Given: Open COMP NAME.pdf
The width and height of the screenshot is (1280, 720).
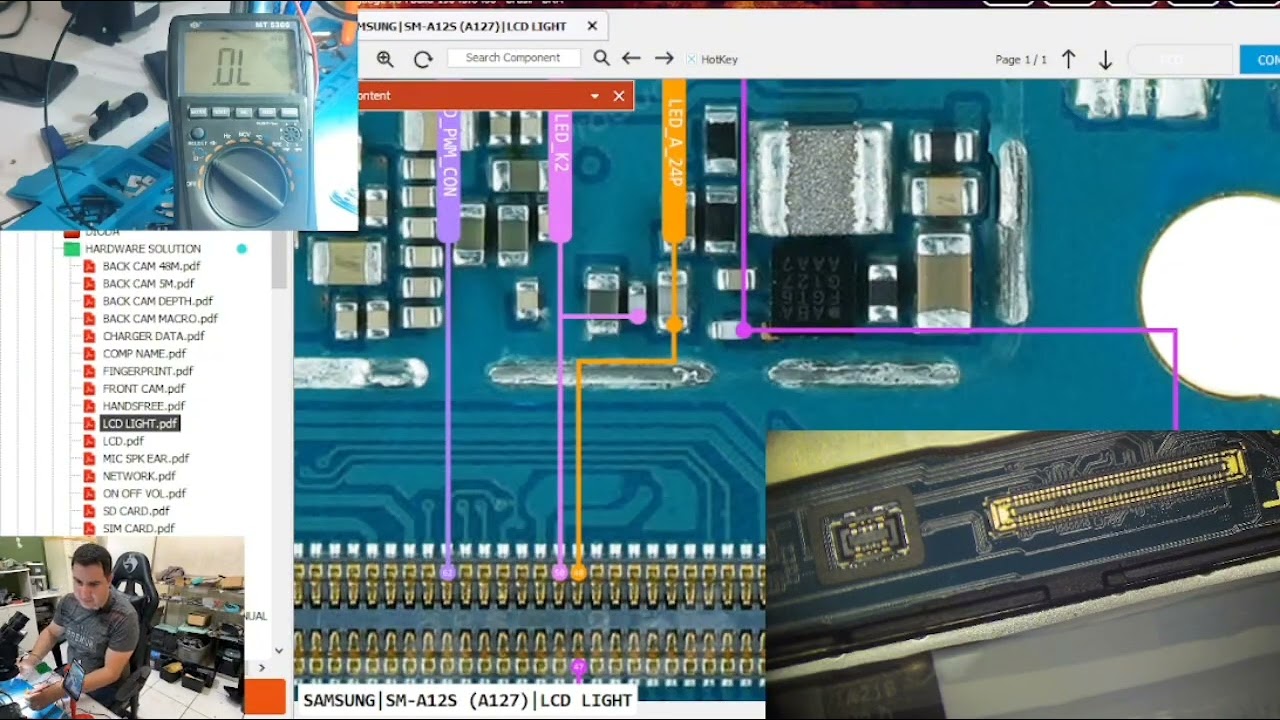Looking at the screenshot, I should pos(144,353).
